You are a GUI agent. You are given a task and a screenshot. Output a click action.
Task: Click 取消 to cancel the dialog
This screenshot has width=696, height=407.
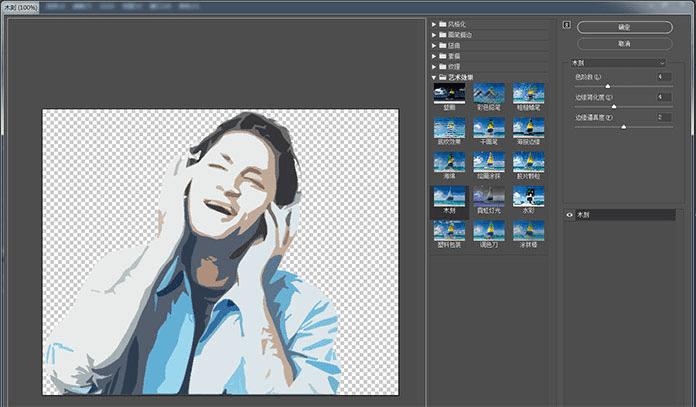point(624,44)
